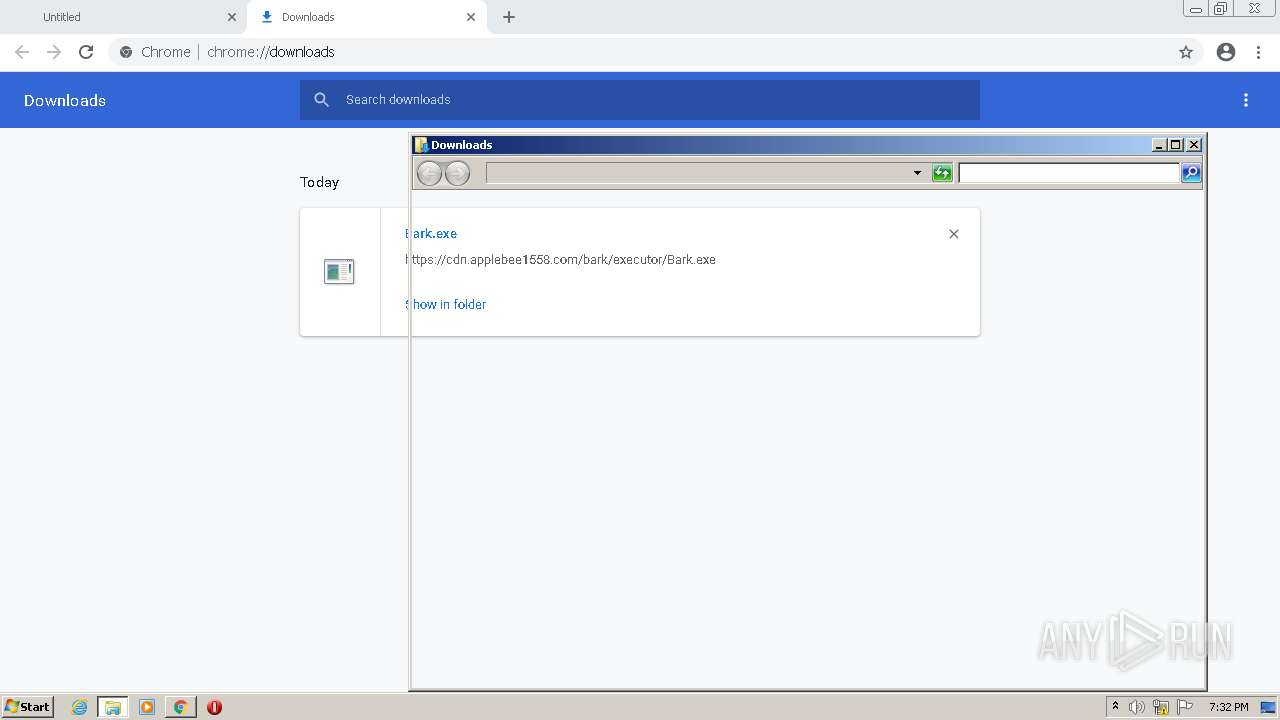1280x720 pixels.
Task: Minimize the Downloads explorer window
Action: click(x=1159, y=145)
